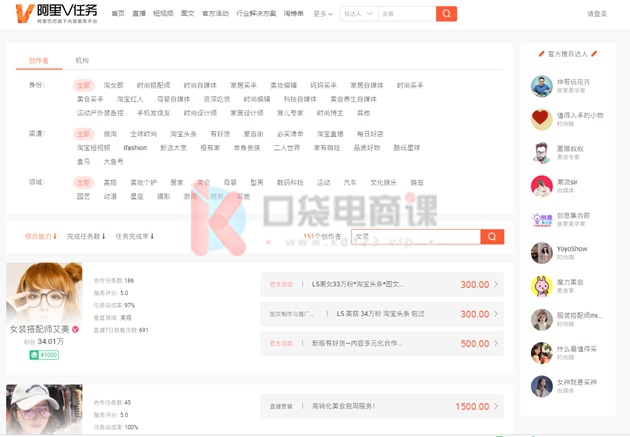Open 行业解决方案 in top navigation
630x437 pixels.
(x=256, y=14)
